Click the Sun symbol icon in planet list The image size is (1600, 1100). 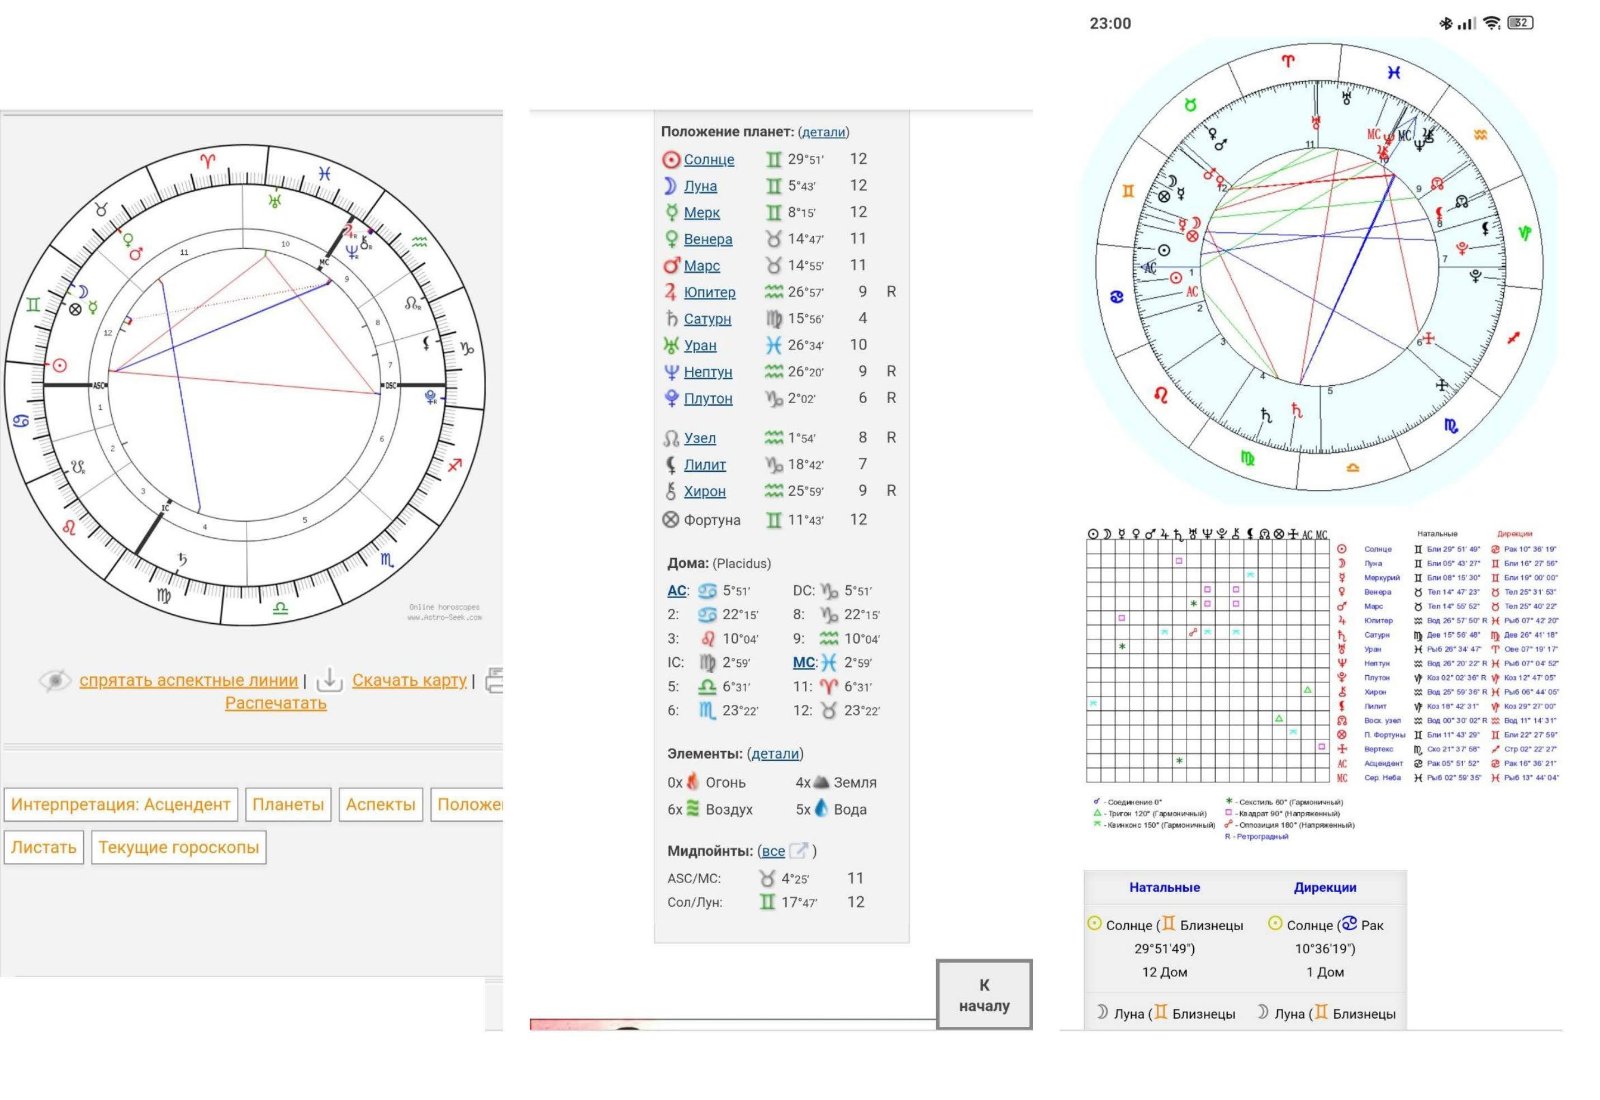tap(671, 160)
